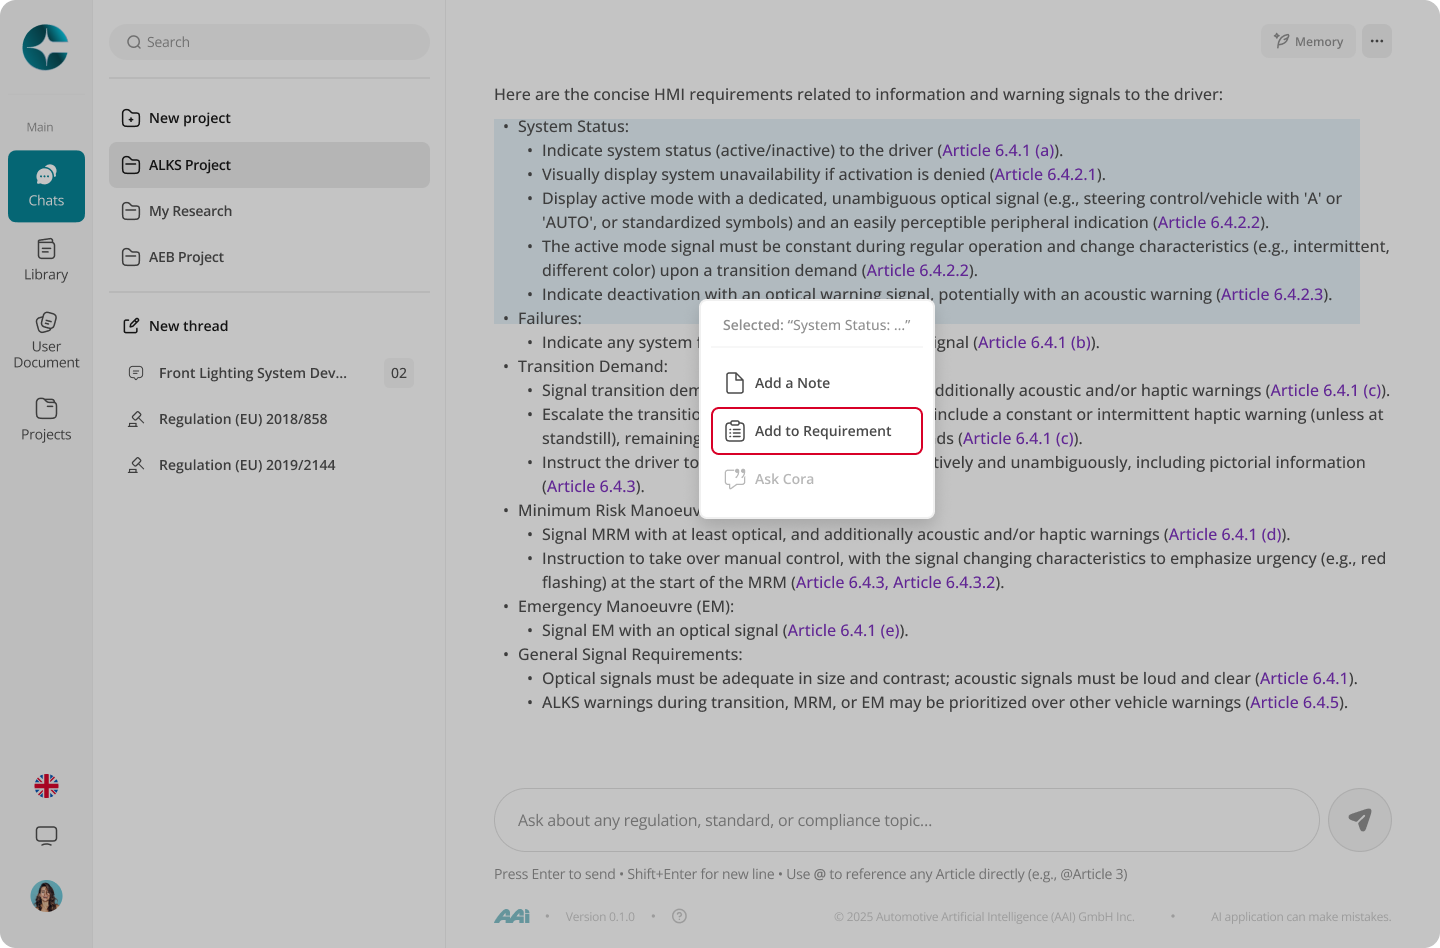Open the Library section
The image size is (1440, 948).
click(x=46, y=260)
